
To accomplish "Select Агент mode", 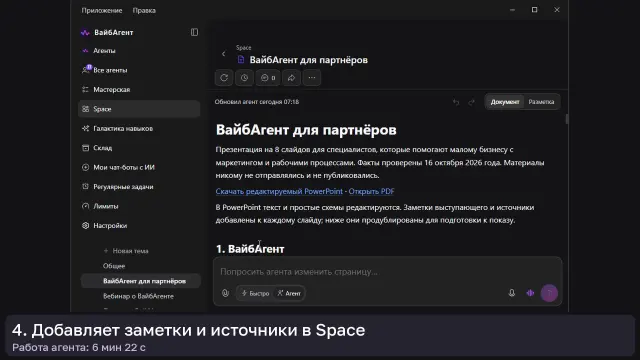I will tap(289, 293).
